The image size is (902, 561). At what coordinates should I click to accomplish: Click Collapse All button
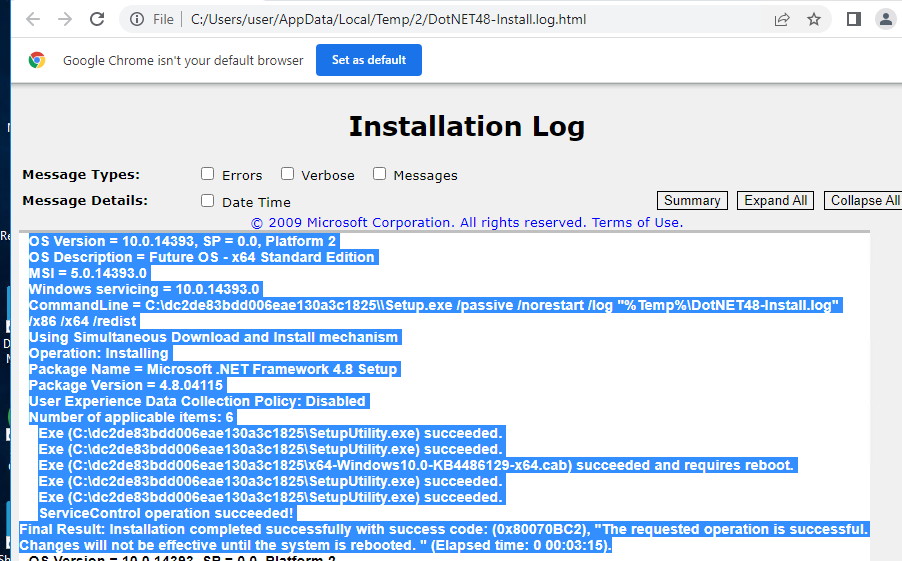pos(865,200)
